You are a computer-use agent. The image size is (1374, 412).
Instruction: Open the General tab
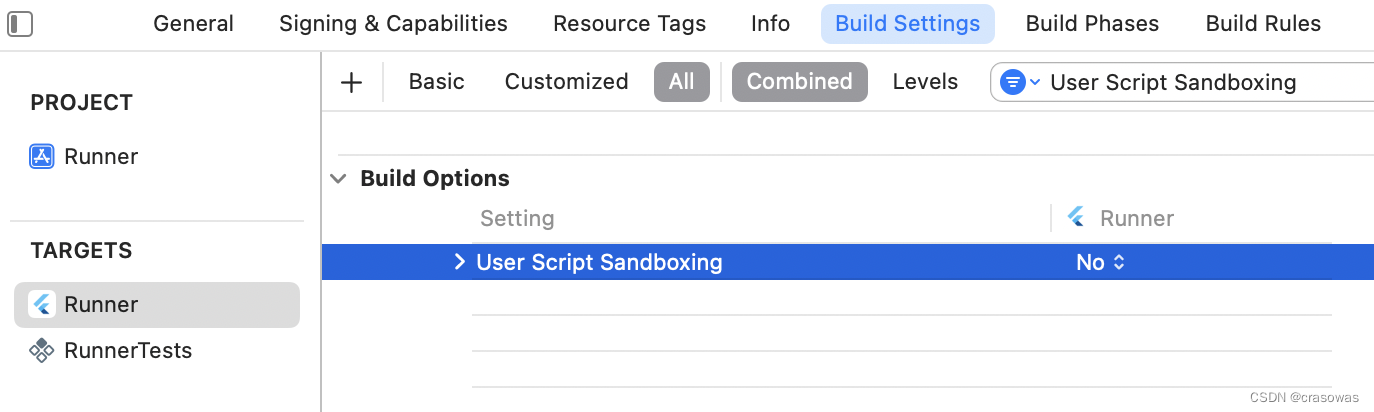(x=193, y=23)
